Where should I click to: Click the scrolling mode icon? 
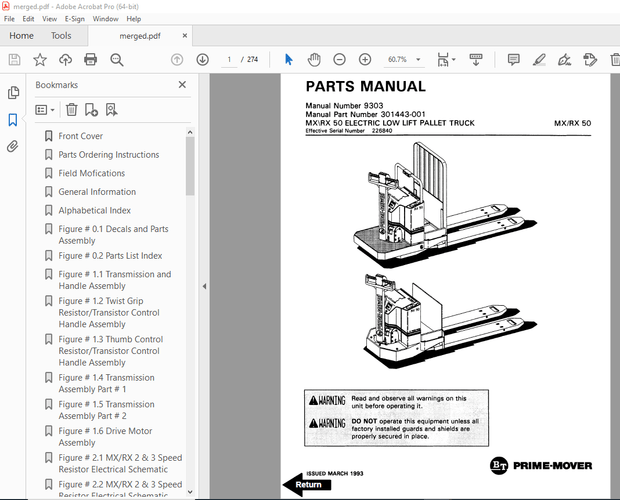coord(476,60)
